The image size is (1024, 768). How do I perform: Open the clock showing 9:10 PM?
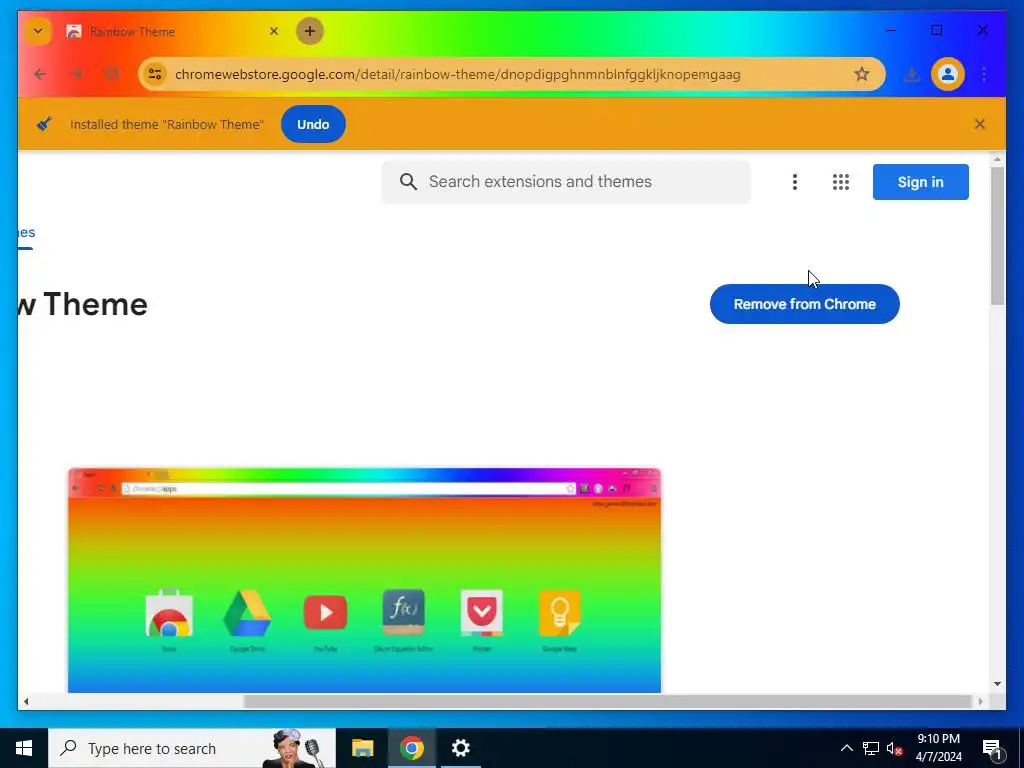(938, 748)
